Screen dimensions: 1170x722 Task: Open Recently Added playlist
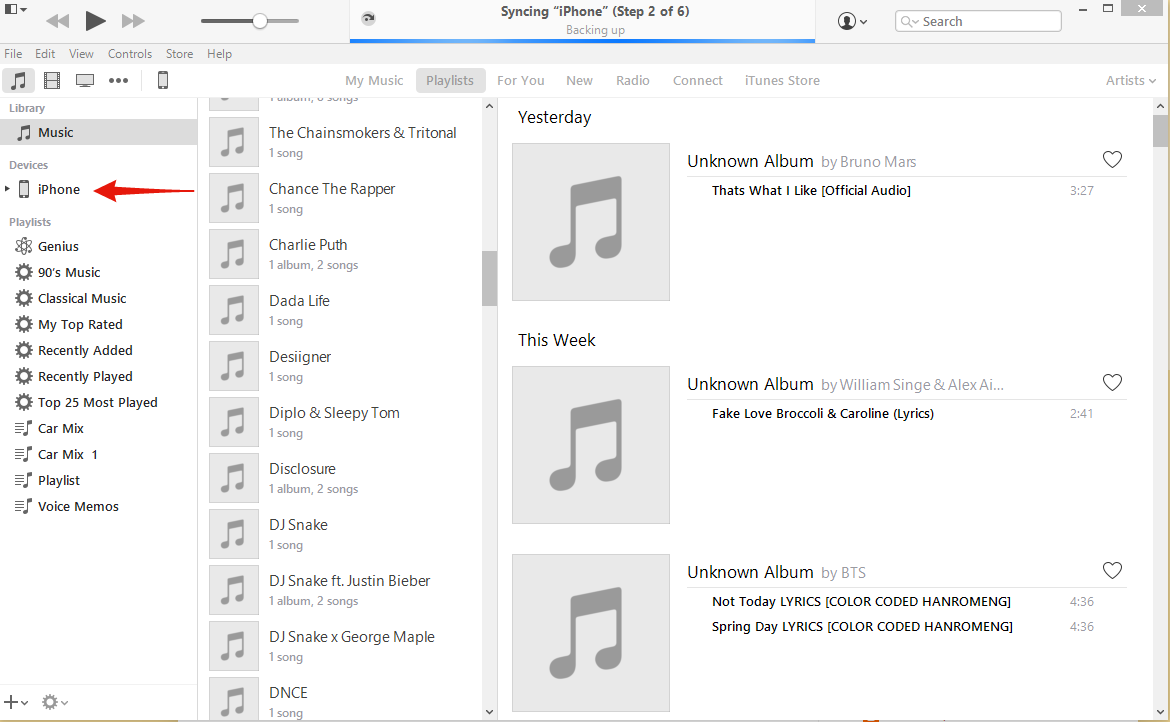point(74,351)
